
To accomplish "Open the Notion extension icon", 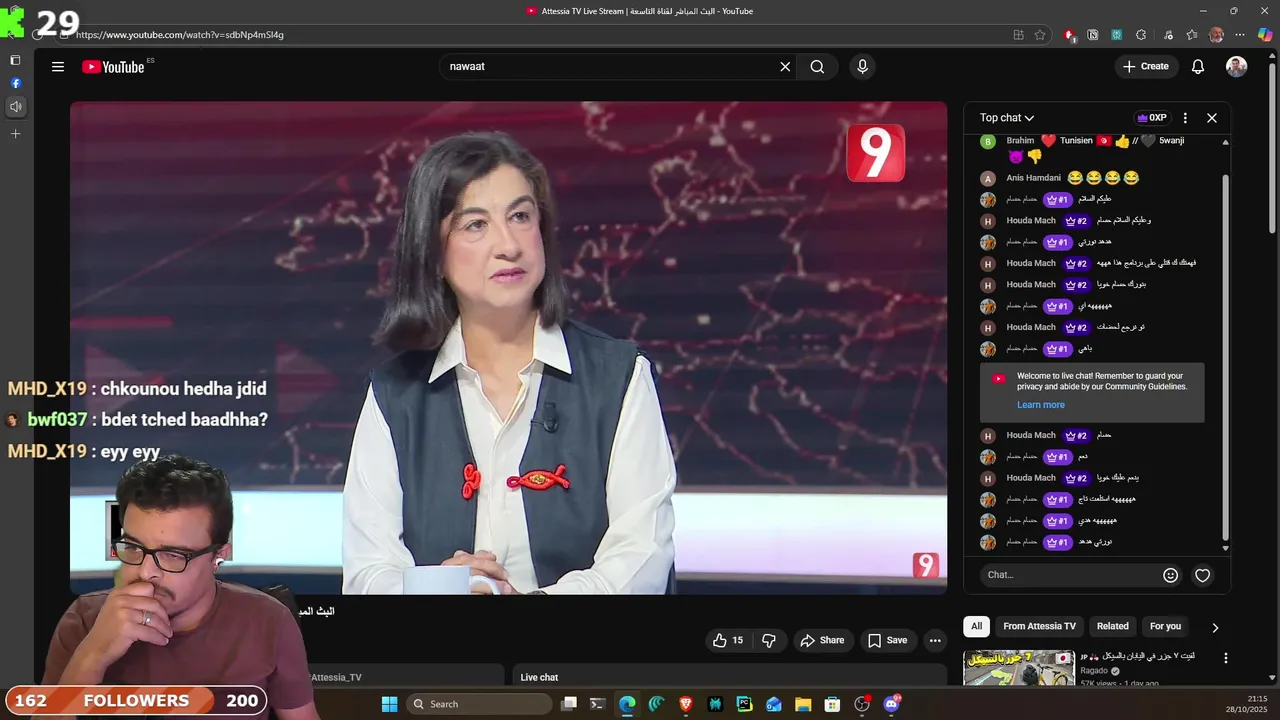I will click(x=1093, y=35).
